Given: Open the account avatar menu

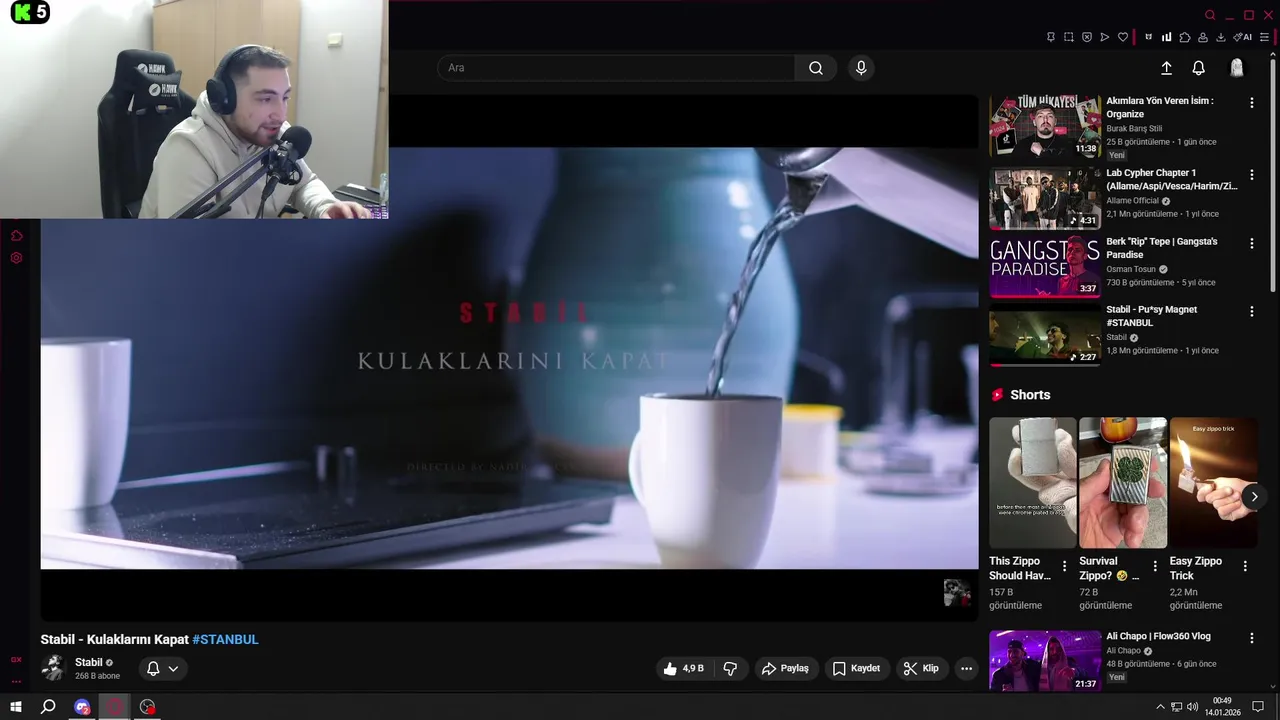Looking at the screenshot, I should pyautogui.click(x=1237, y=68).
